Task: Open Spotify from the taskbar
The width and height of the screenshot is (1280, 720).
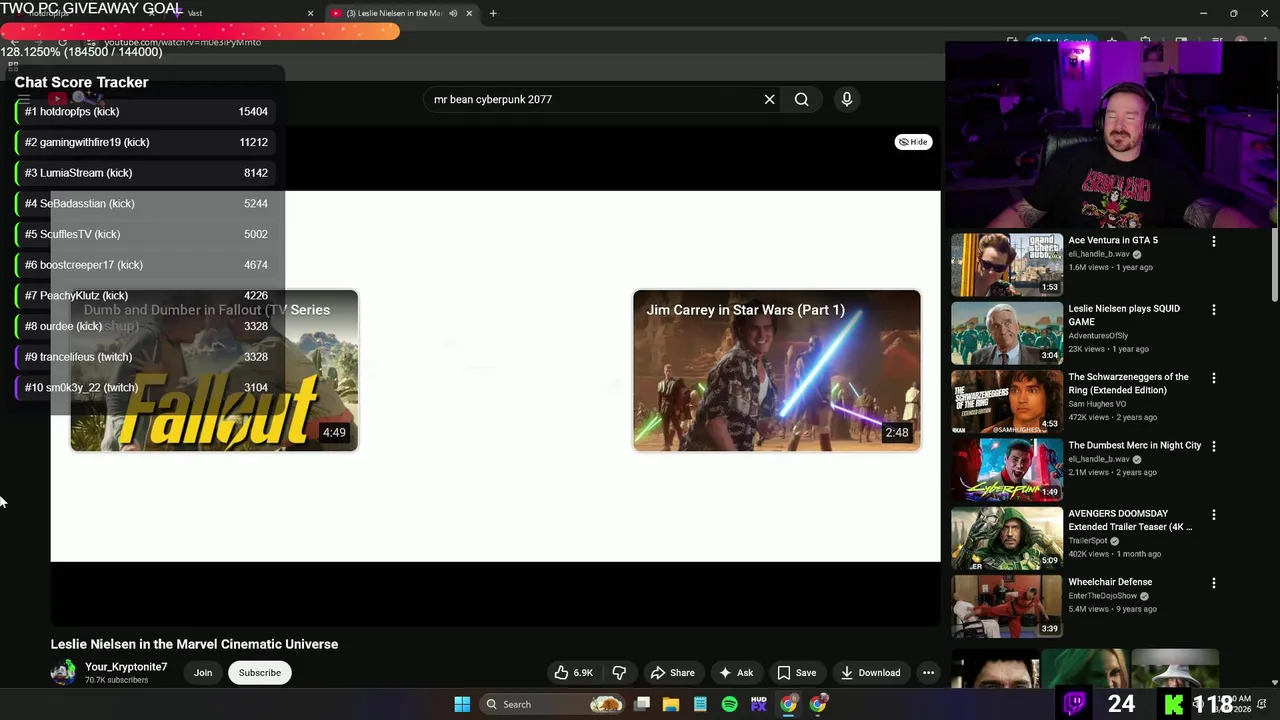Action: tap(730, 704)
